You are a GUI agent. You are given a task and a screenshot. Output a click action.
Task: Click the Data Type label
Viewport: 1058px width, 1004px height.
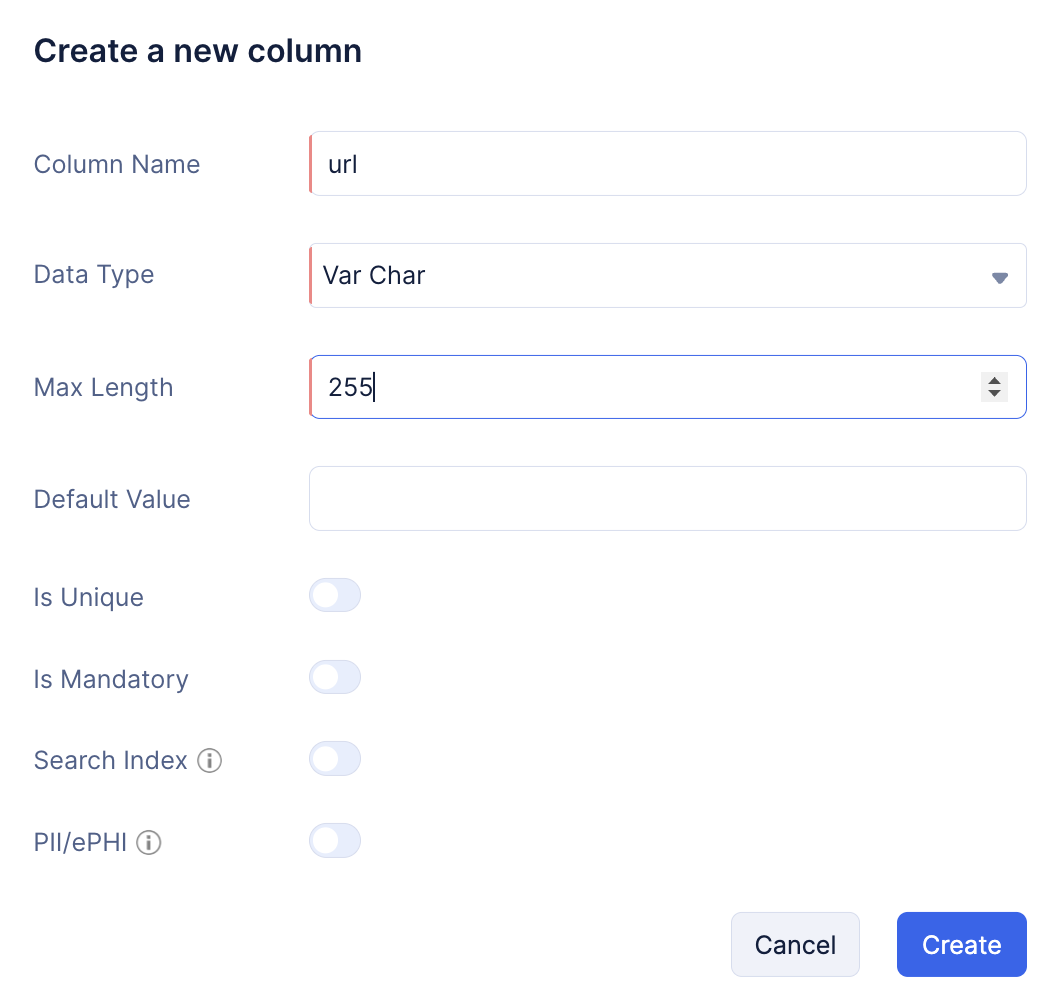pos(94,275)
